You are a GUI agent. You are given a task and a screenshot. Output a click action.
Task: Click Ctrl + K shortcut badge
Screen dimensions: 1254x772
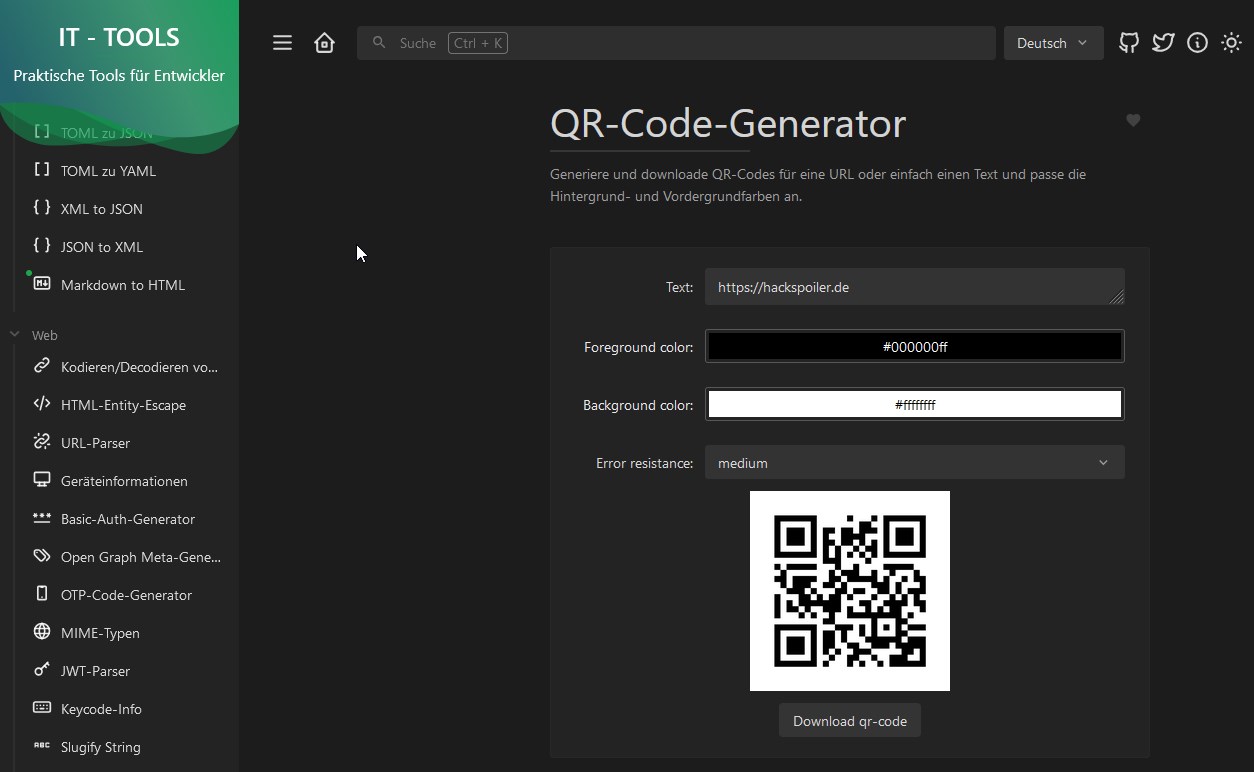point(478,43)
